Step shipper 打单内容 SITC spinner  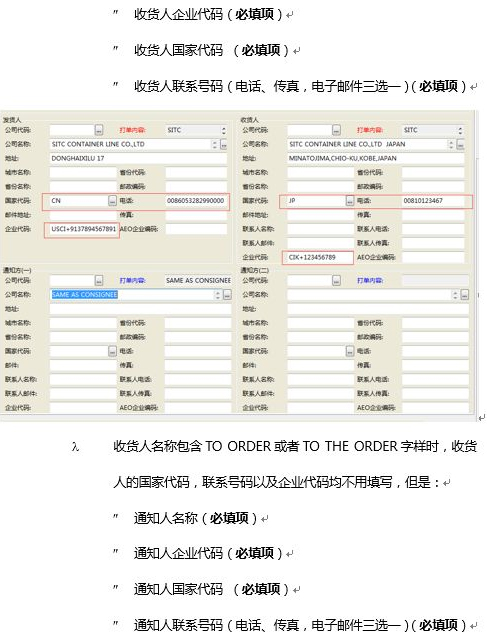[223, 130]
